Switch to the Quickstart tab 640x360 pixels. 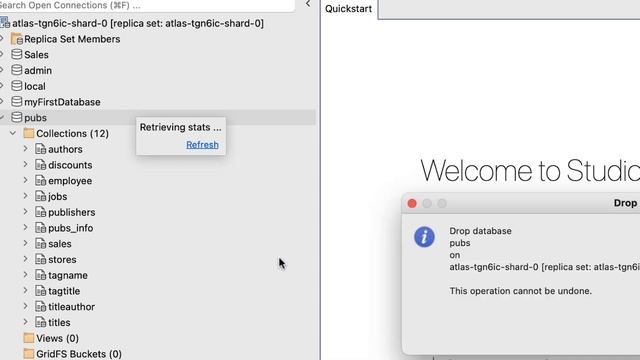348,9
